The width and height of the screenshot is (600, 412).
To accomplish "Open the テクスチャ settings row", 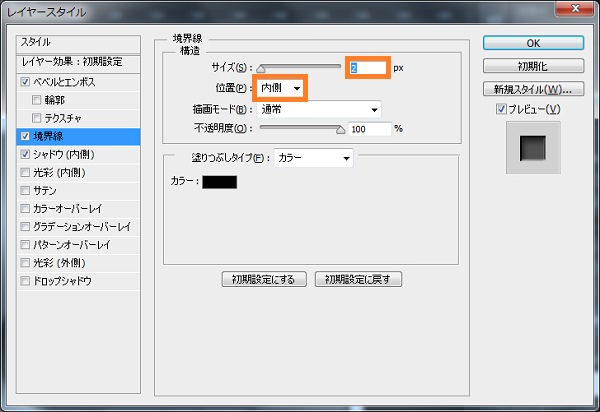I will (78, 118).
